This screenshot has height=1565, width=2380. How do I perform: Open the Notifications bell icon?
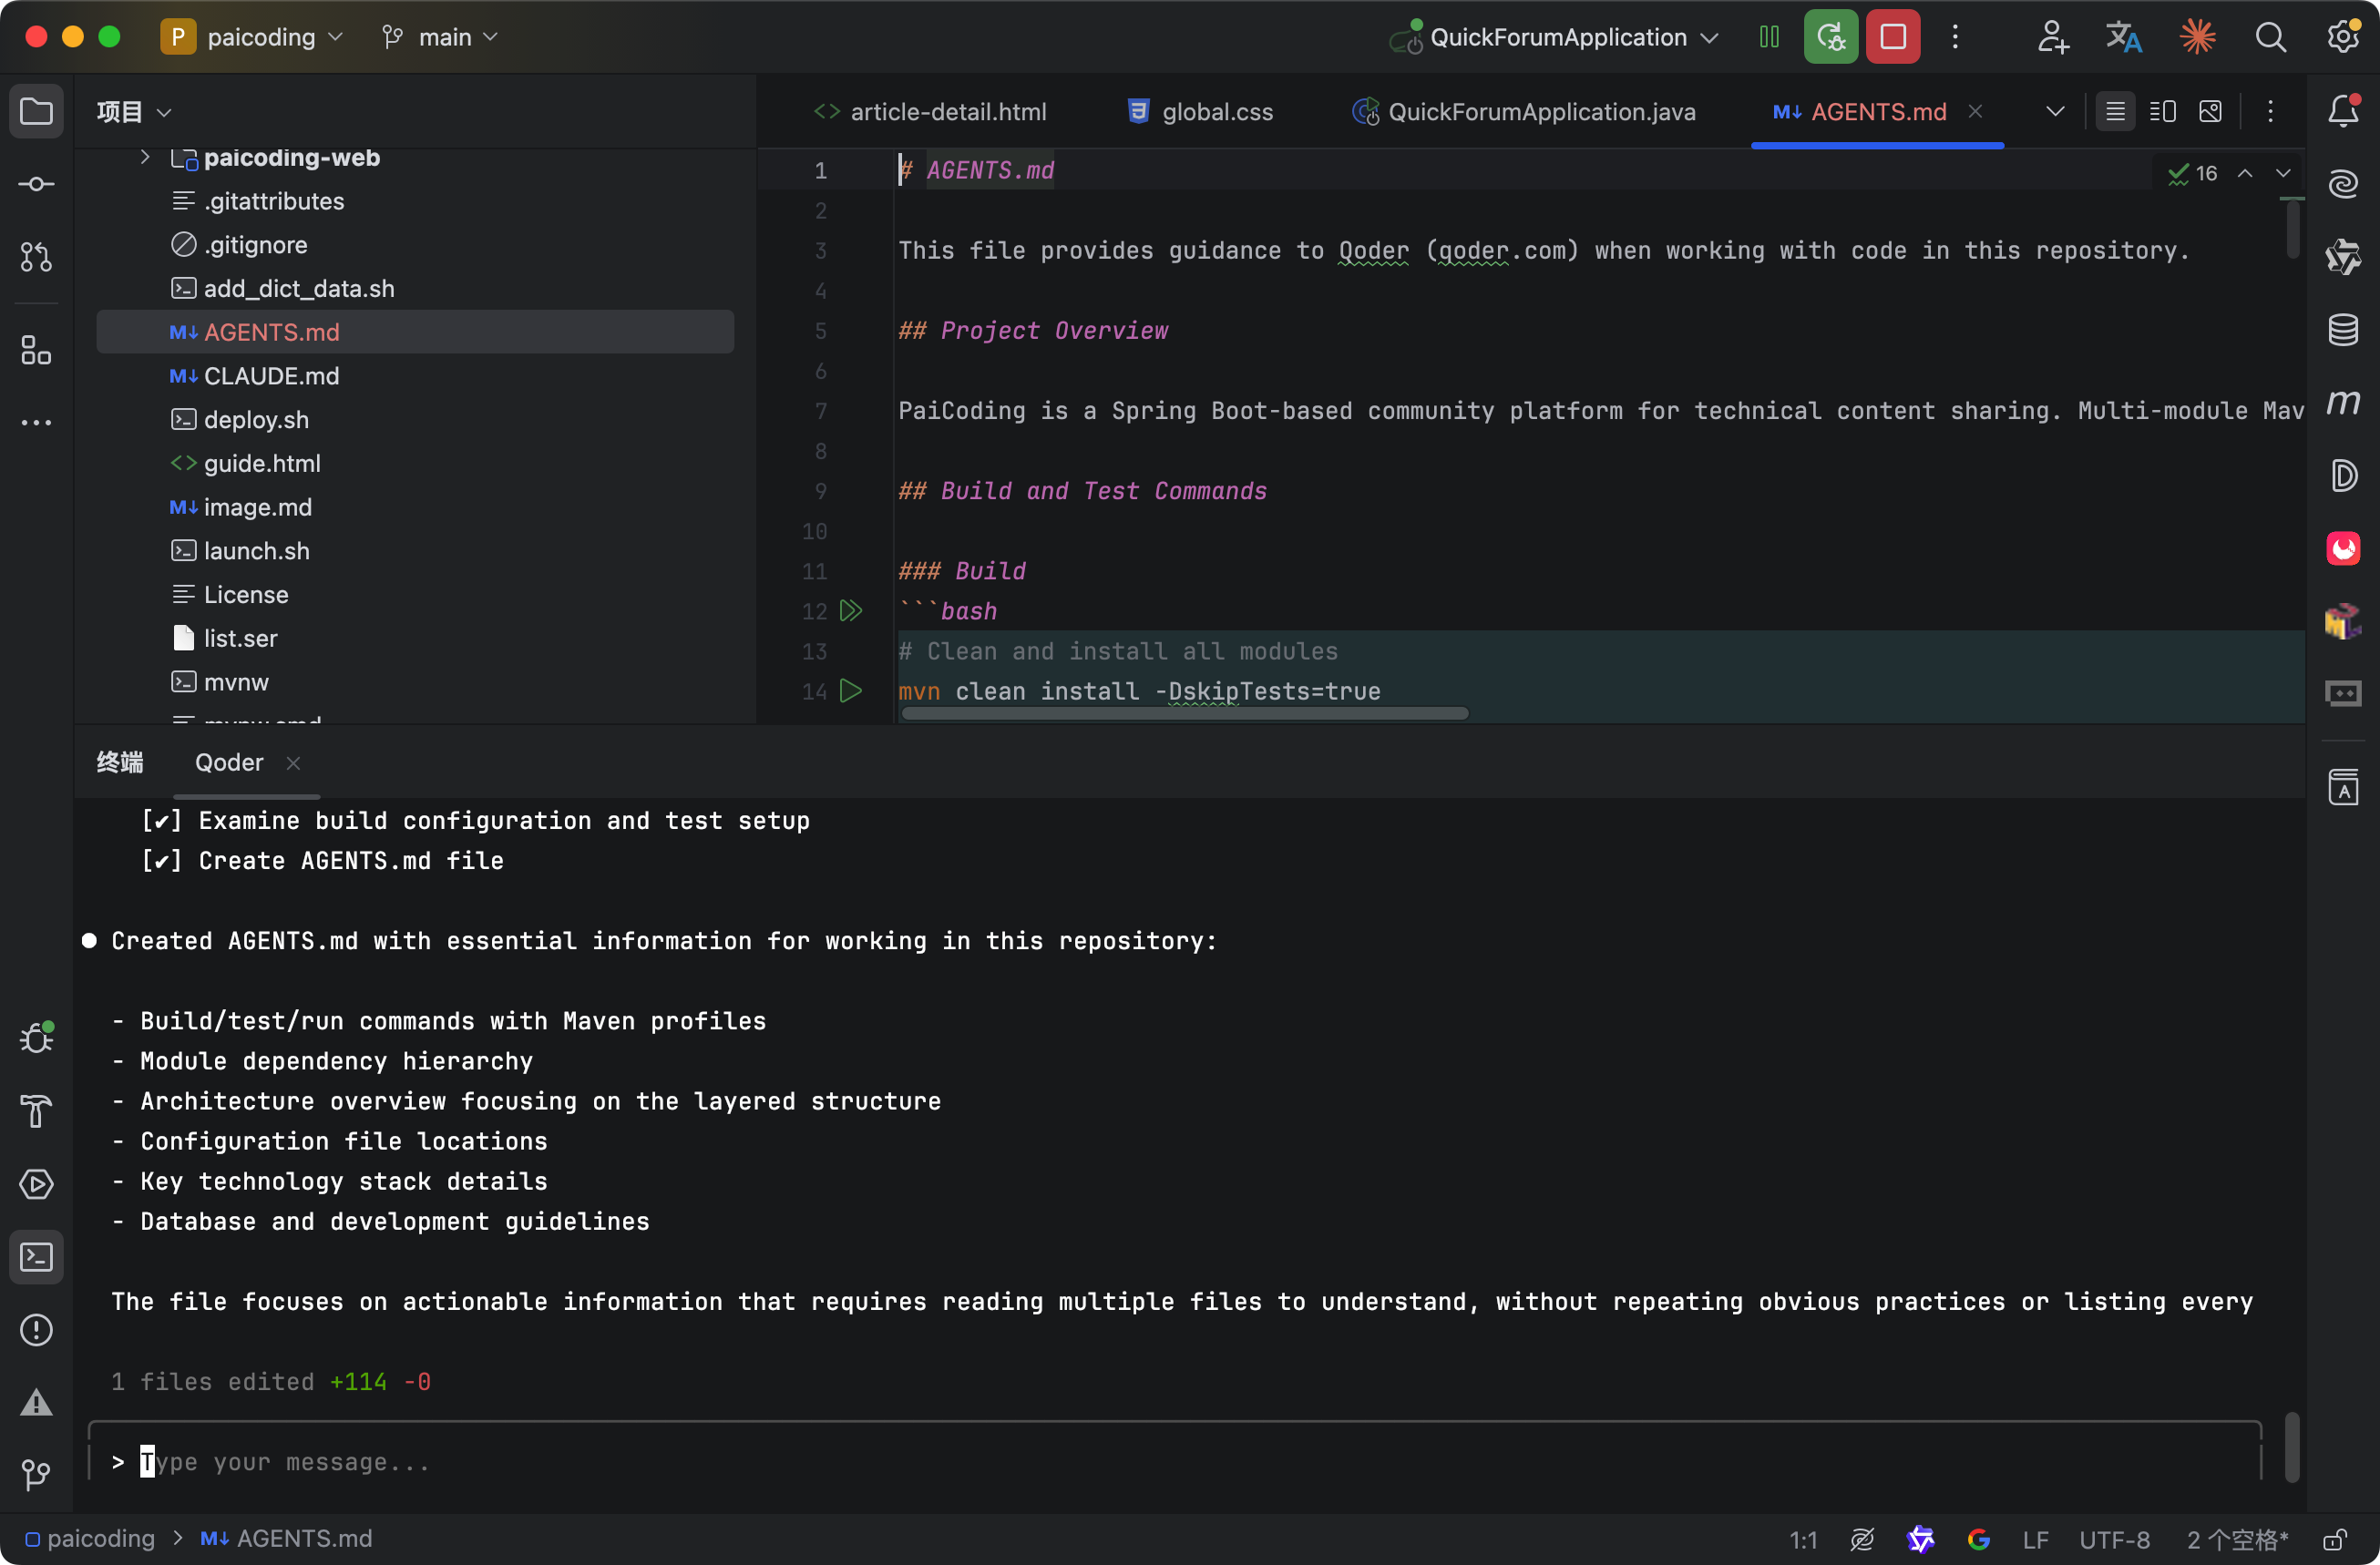click(x=2343, y=110)
